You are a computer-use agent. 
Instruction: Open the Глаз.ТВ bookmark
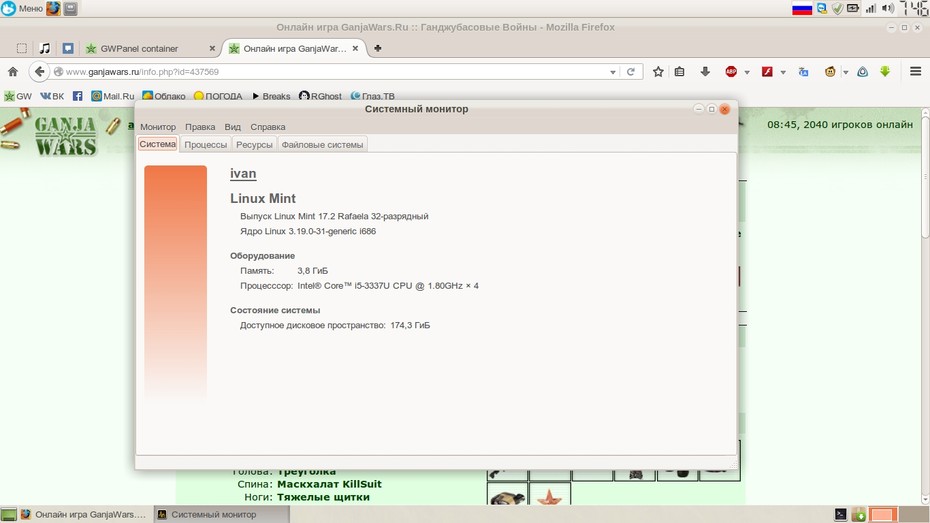tap(372, 96)
